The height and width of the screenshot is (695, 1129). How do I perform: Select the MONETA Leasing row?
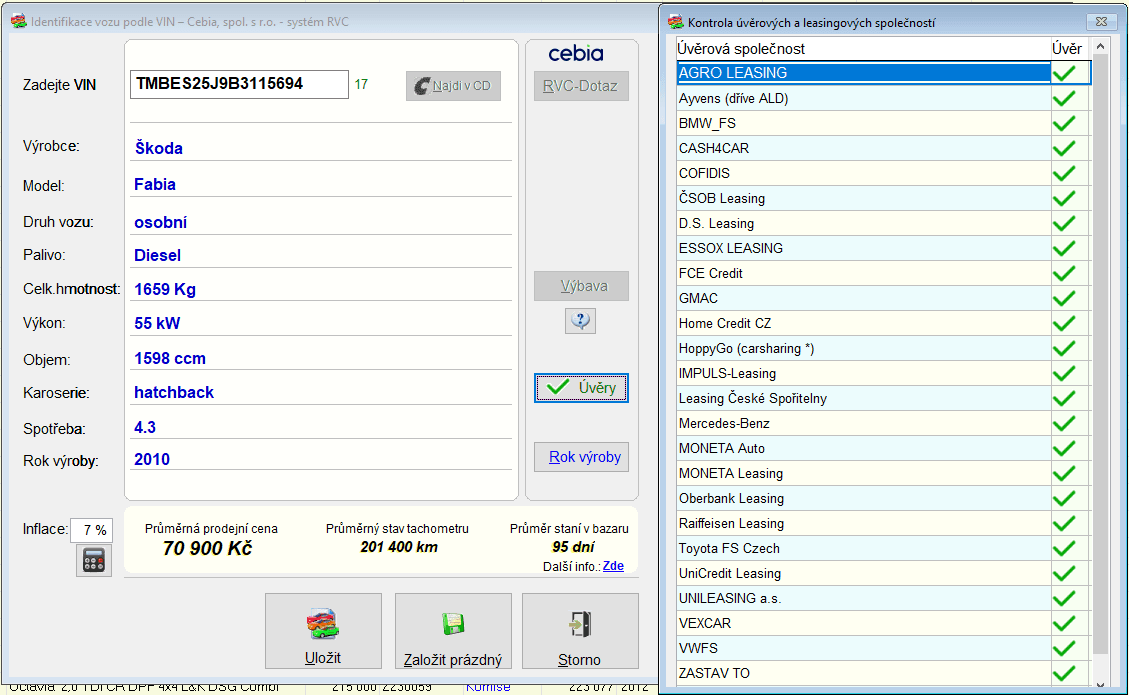point(883,473)
